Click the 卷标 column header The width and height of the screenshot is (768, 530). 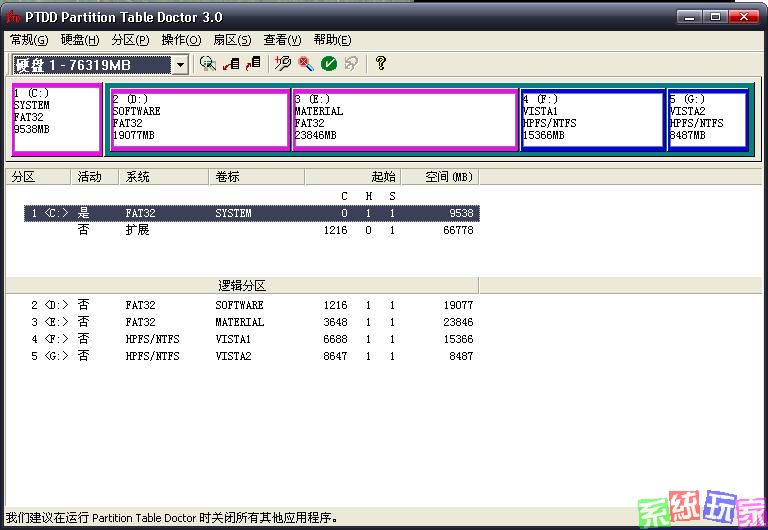257,177
